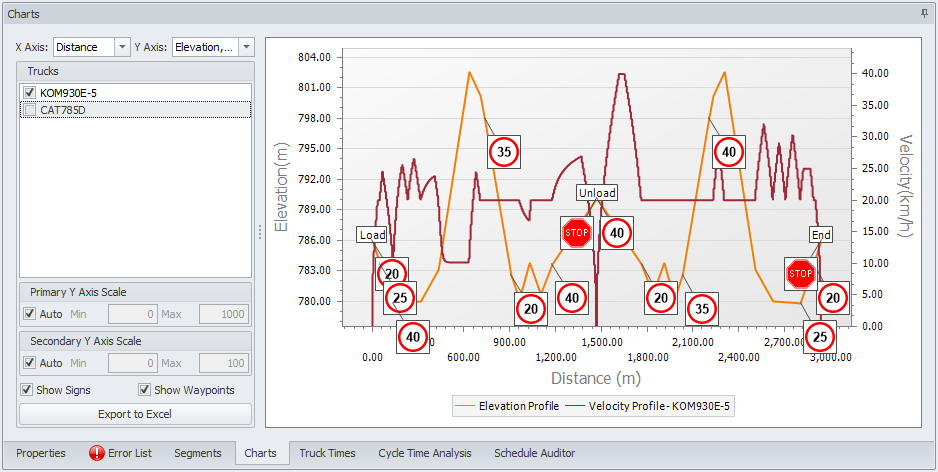
Task: Expand the Y Axis Elevation dropdown
Action: (x=246, y=47)
